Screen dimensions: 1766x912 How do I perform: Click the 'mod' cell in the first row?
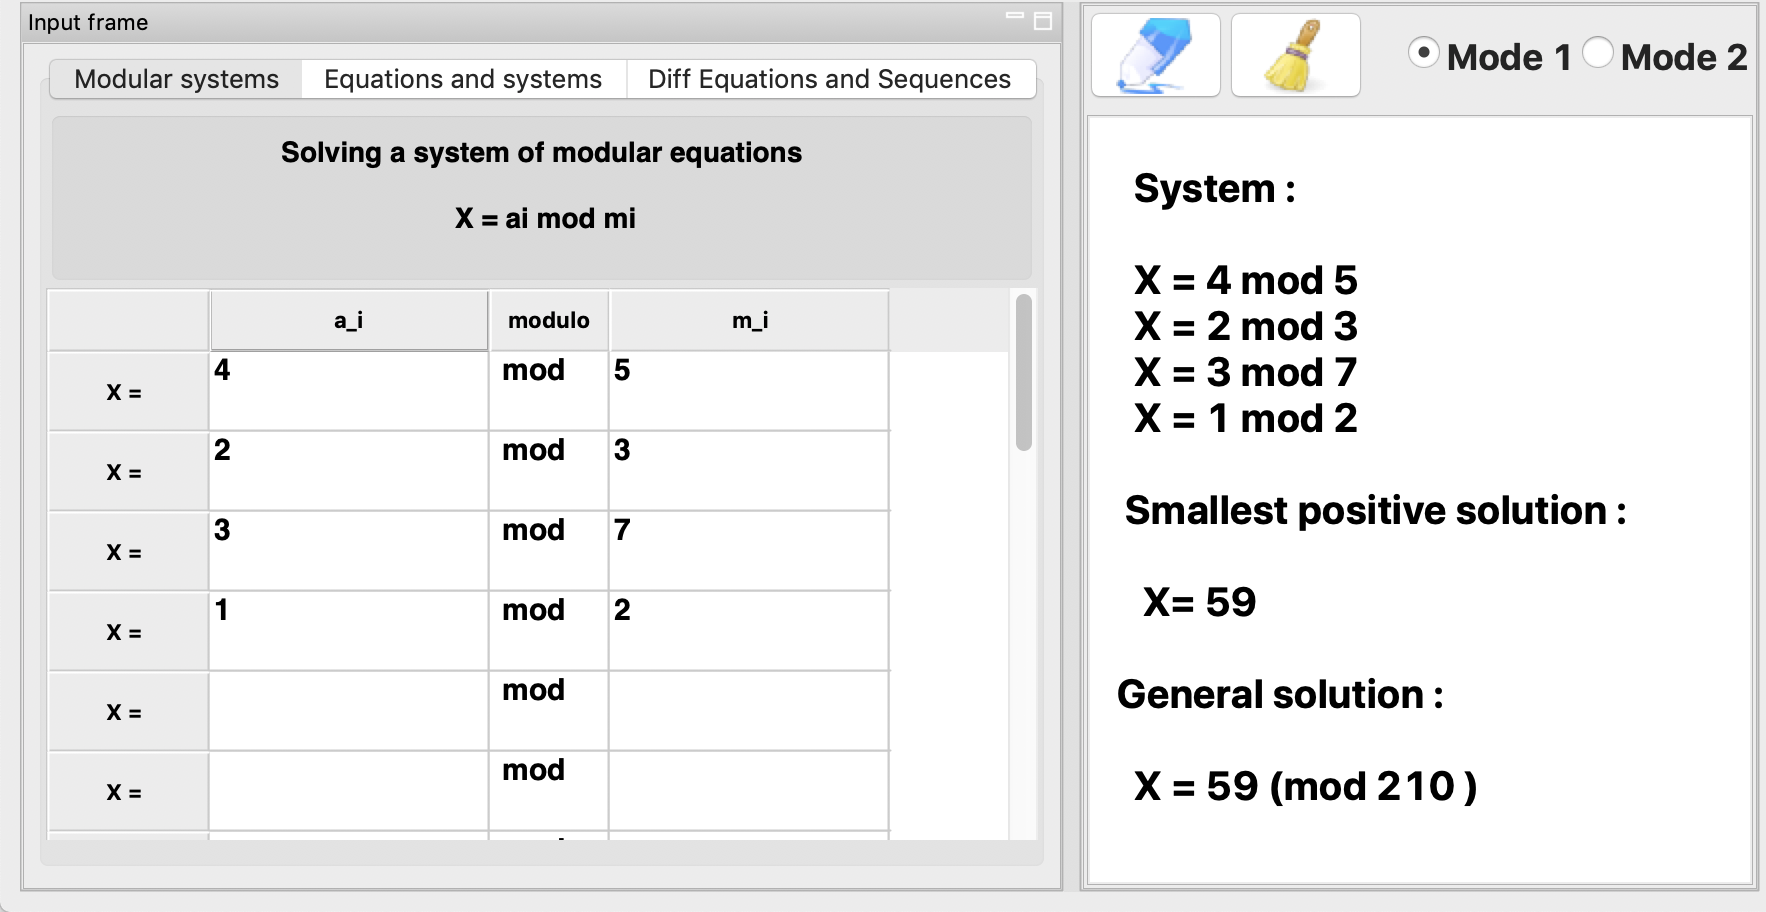(548, 391)
